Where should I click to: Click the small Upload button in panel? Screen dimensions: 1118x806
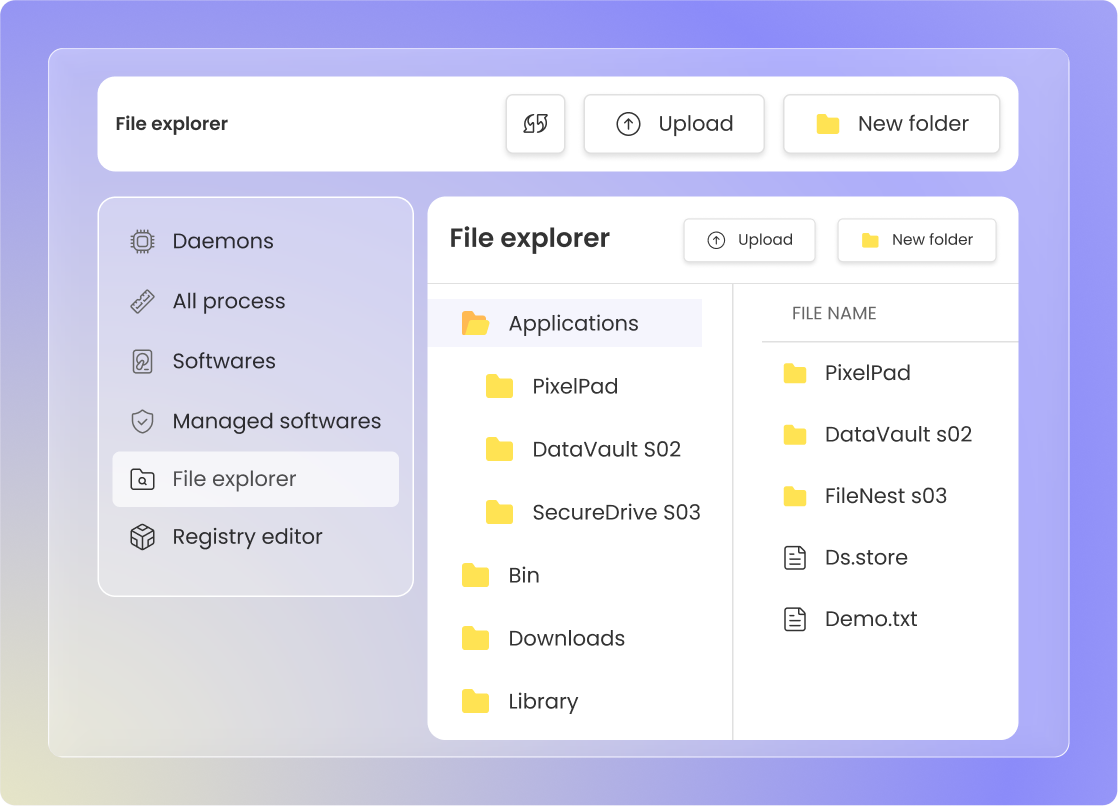pos(749,240)
